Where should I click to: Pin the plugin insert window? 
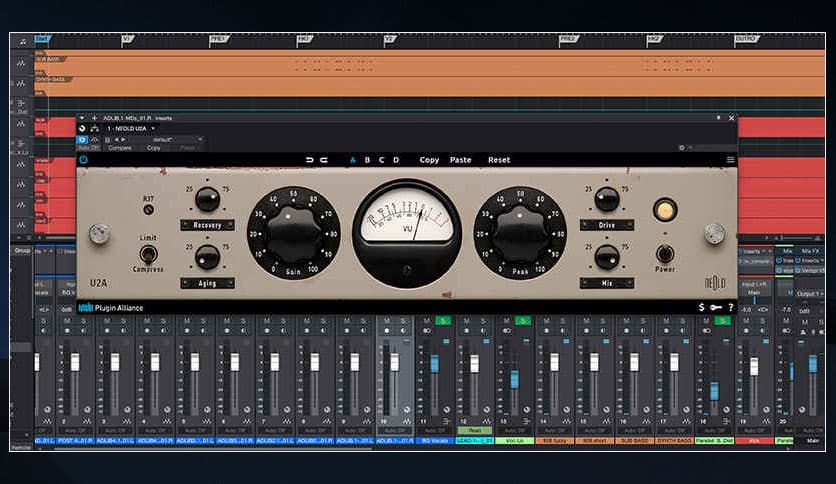718,118
